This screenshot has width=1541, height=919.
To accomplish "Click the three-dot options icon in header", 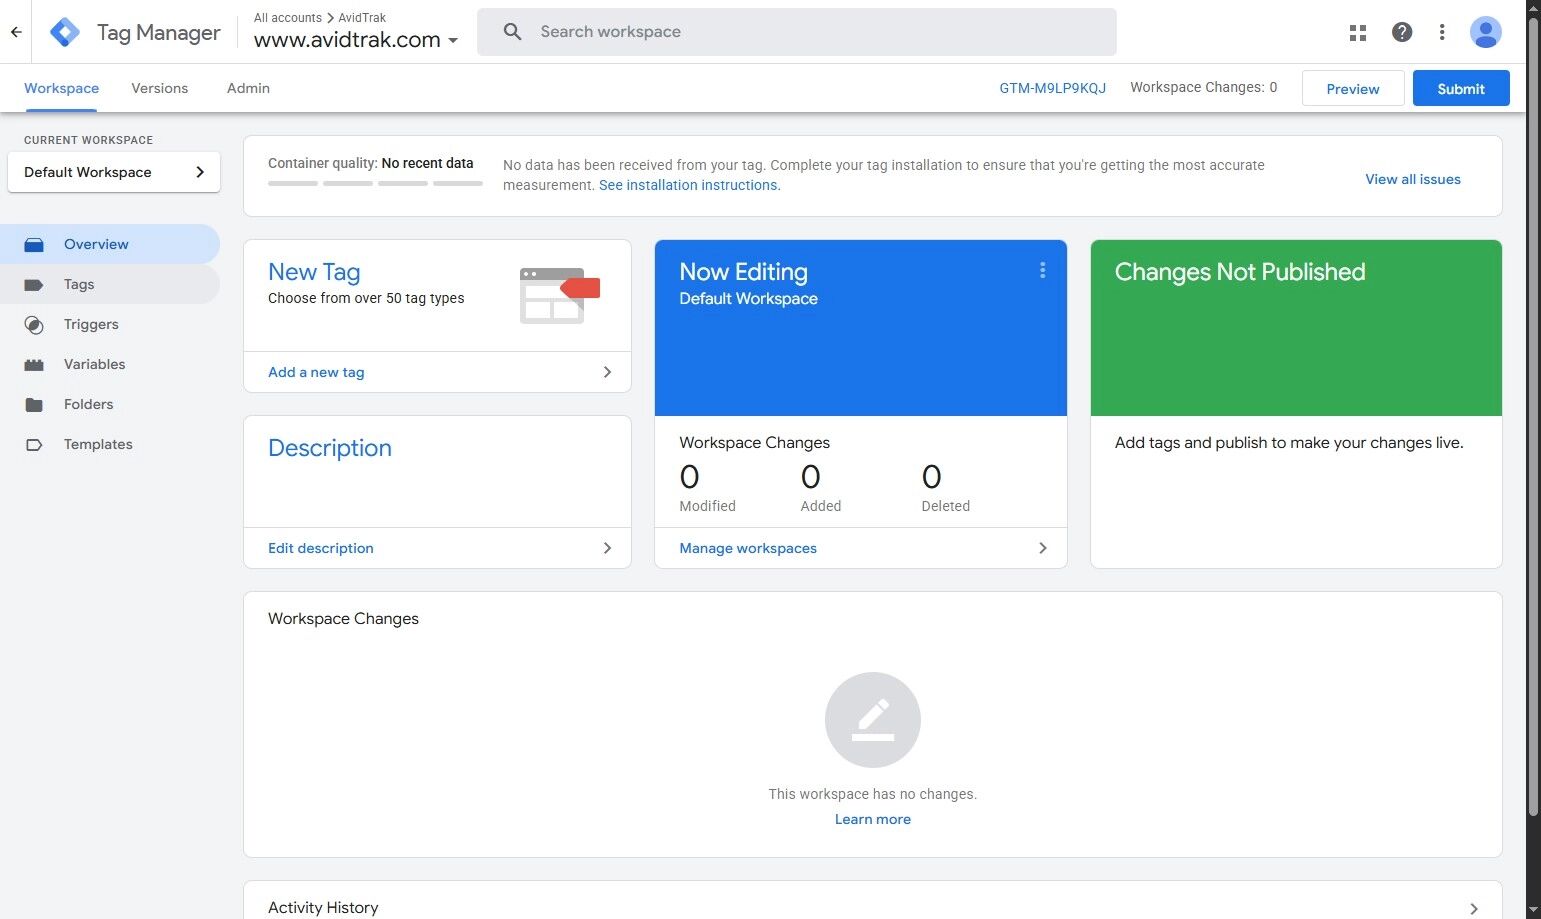I will tap(1442, 32).
